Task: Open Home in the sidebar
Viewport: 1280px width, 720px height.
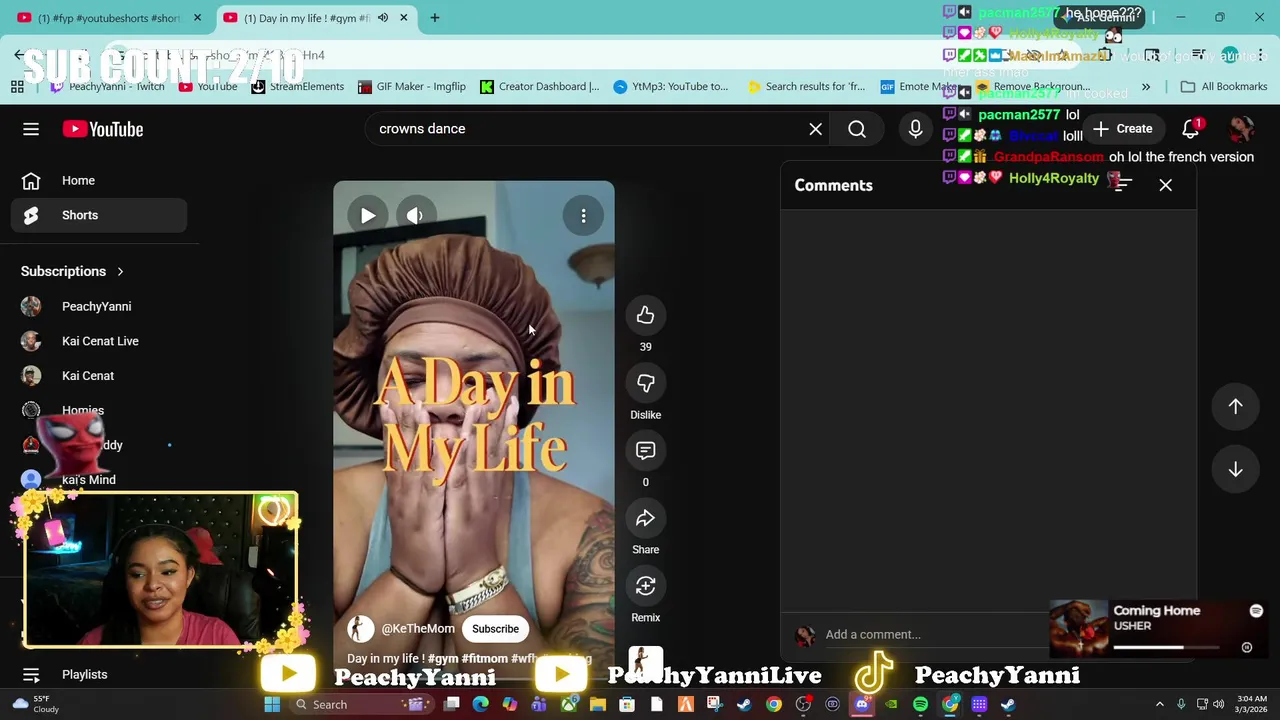Action: point(98,181)
